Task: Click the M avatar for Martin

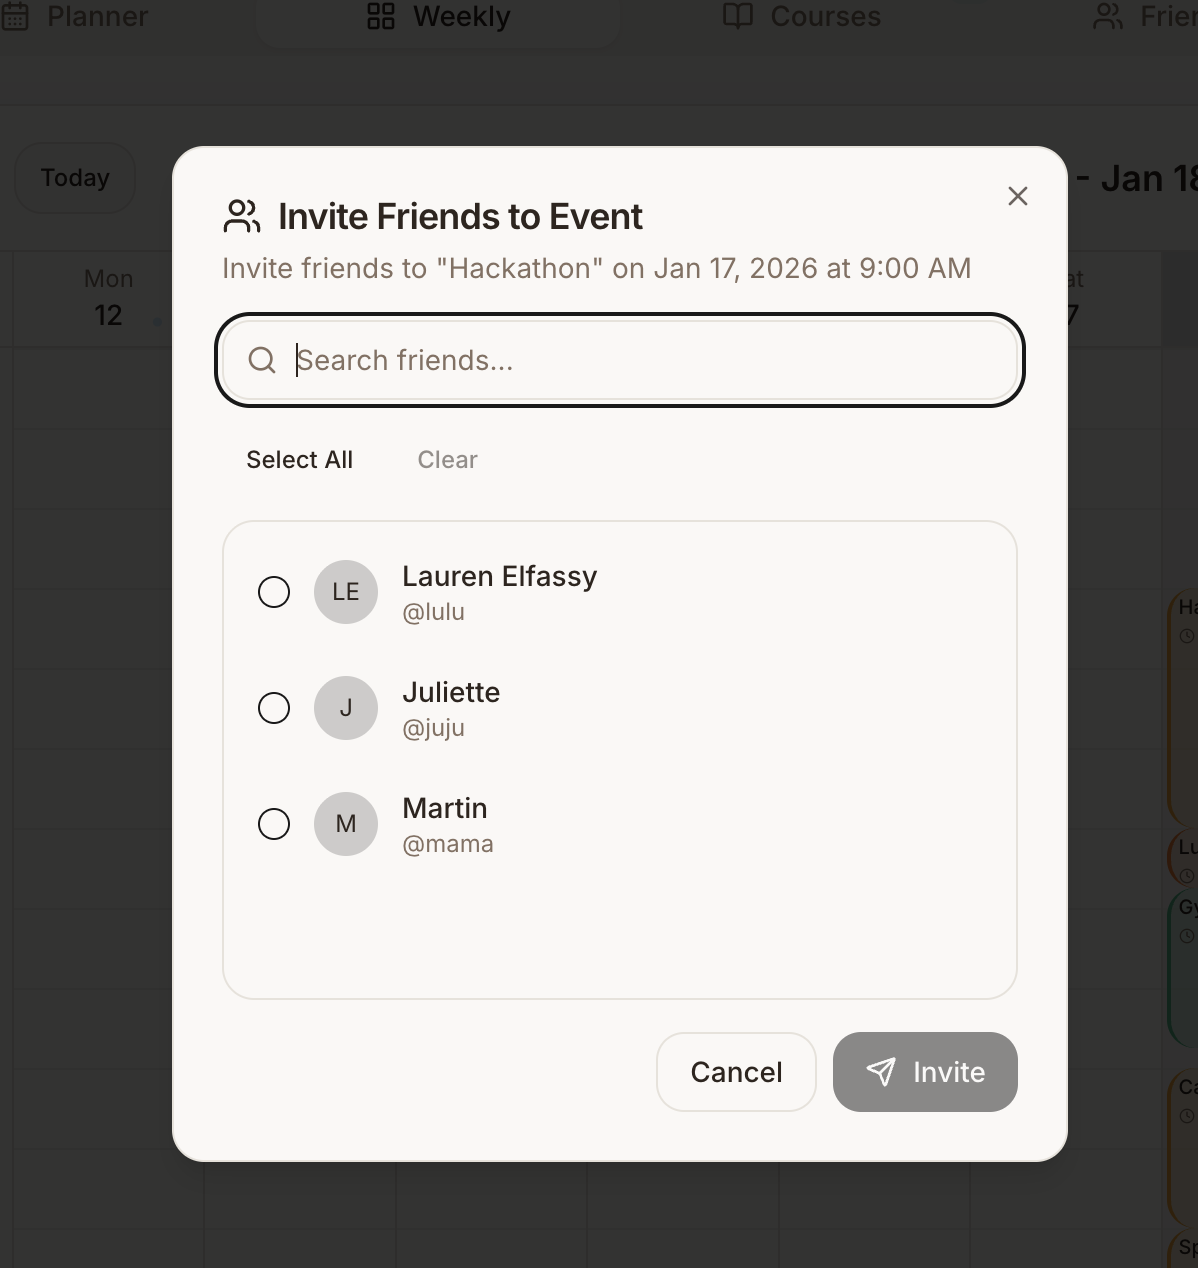Action: coord(346,824)
